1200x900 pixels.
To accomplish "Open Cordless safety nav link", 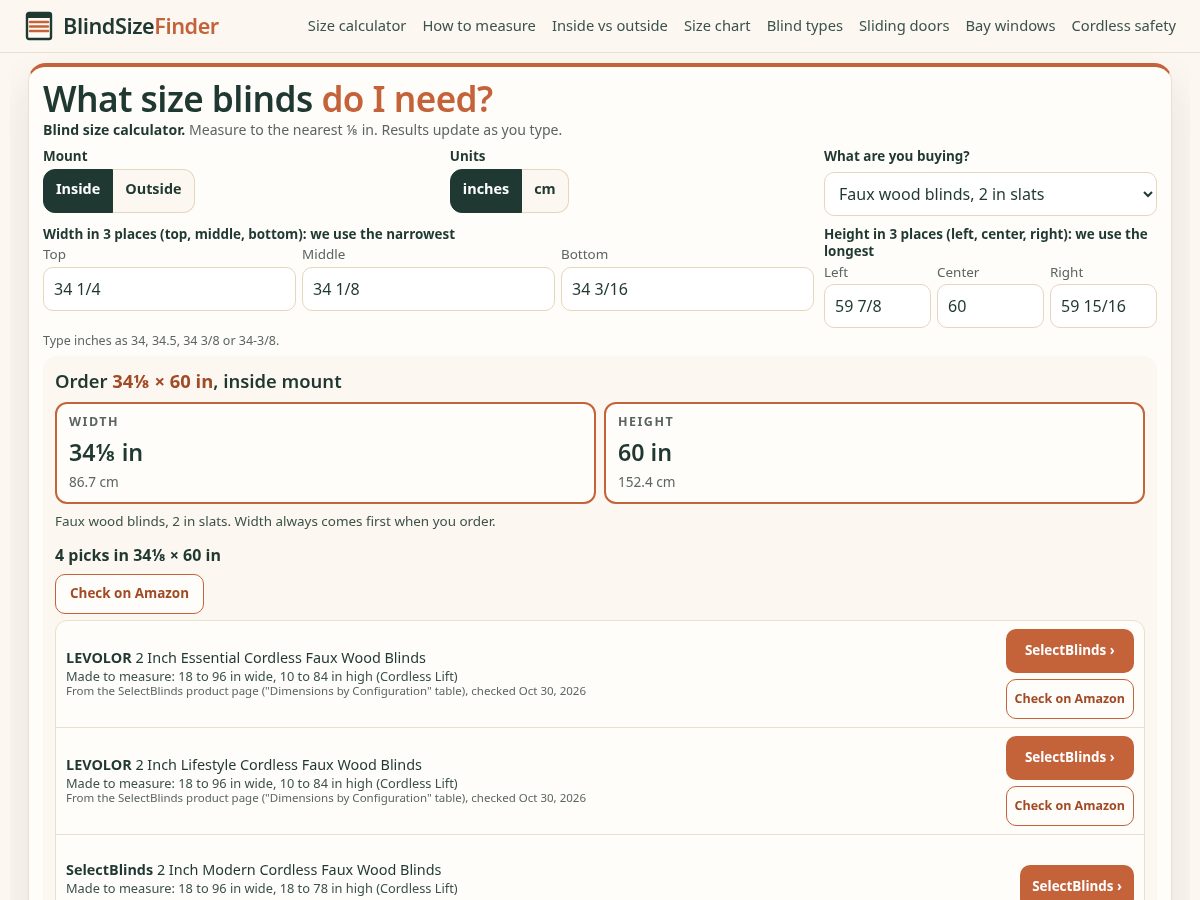I will [x=1124, y=26].
